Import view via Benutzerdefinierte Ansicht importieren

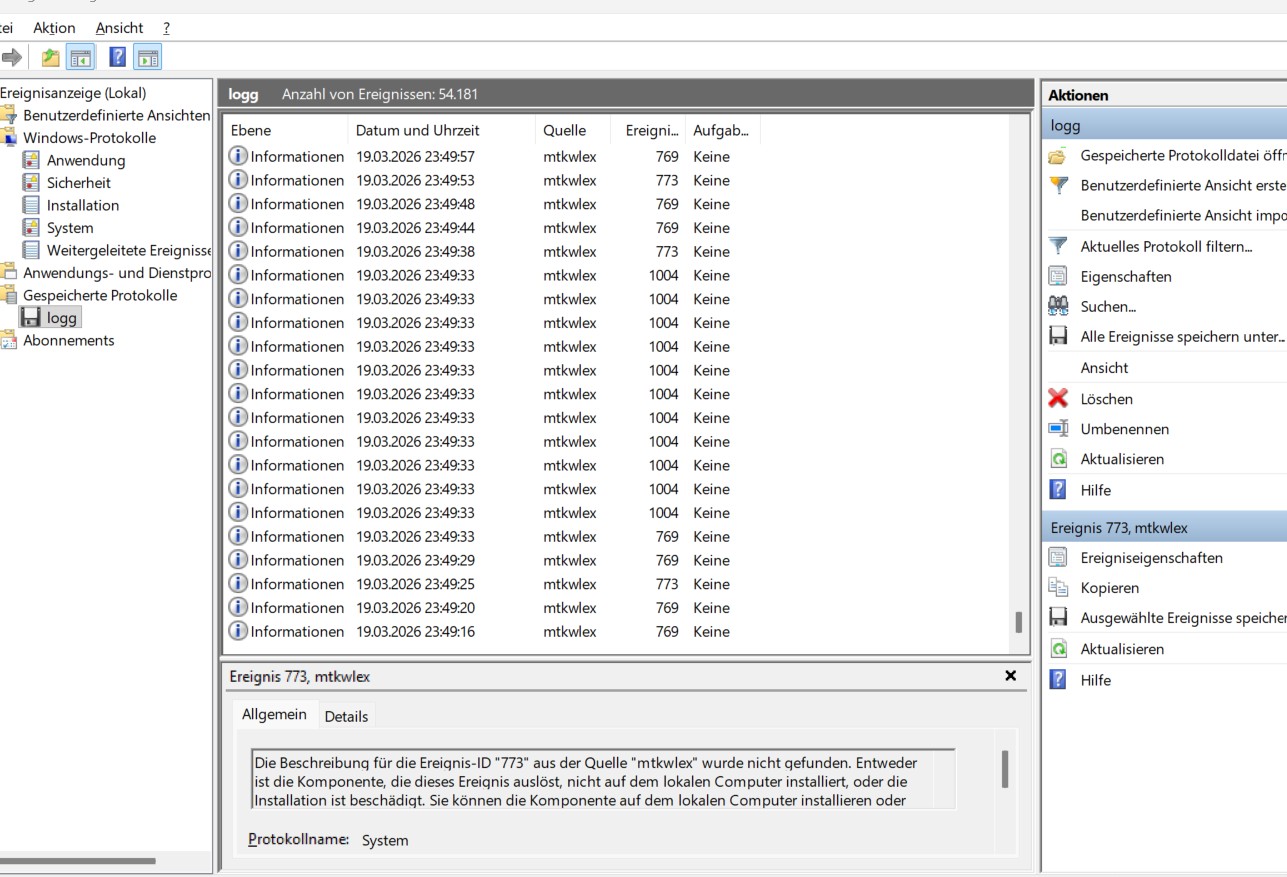pos(1183,215)
